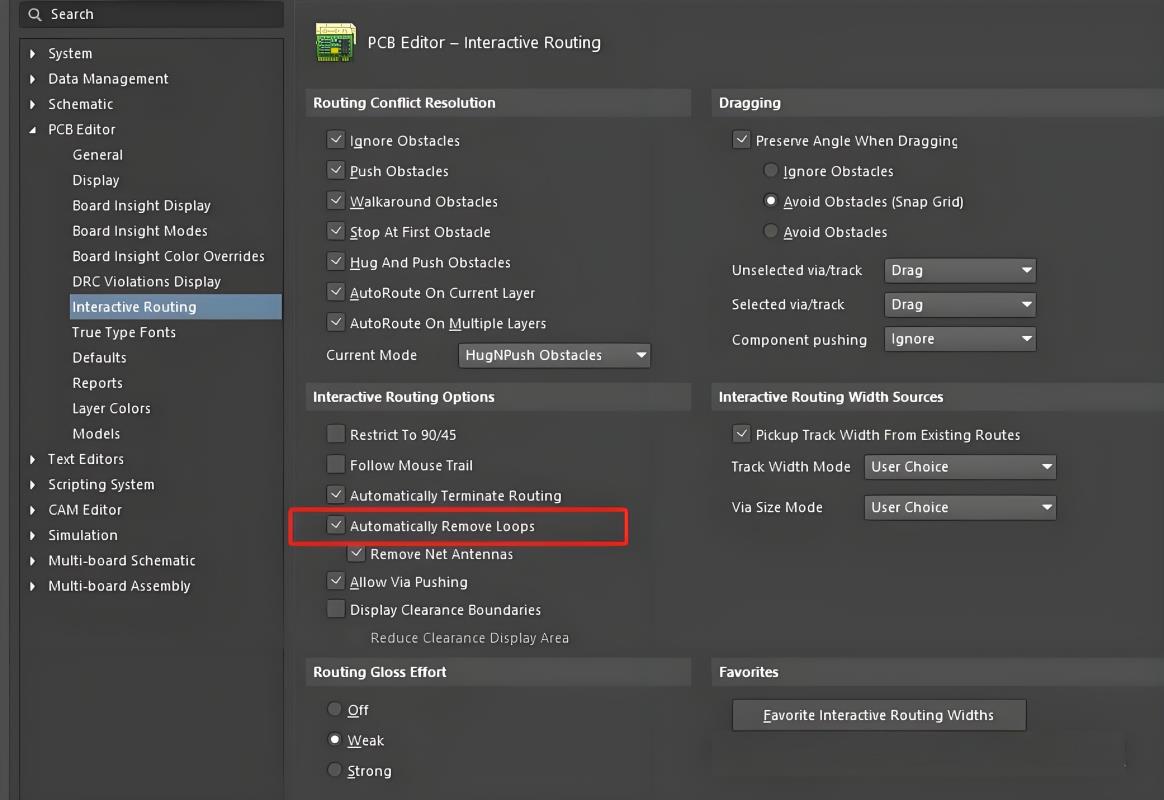
Task: Open the Board Insight Display page
Action: click(x=141, y=206)
